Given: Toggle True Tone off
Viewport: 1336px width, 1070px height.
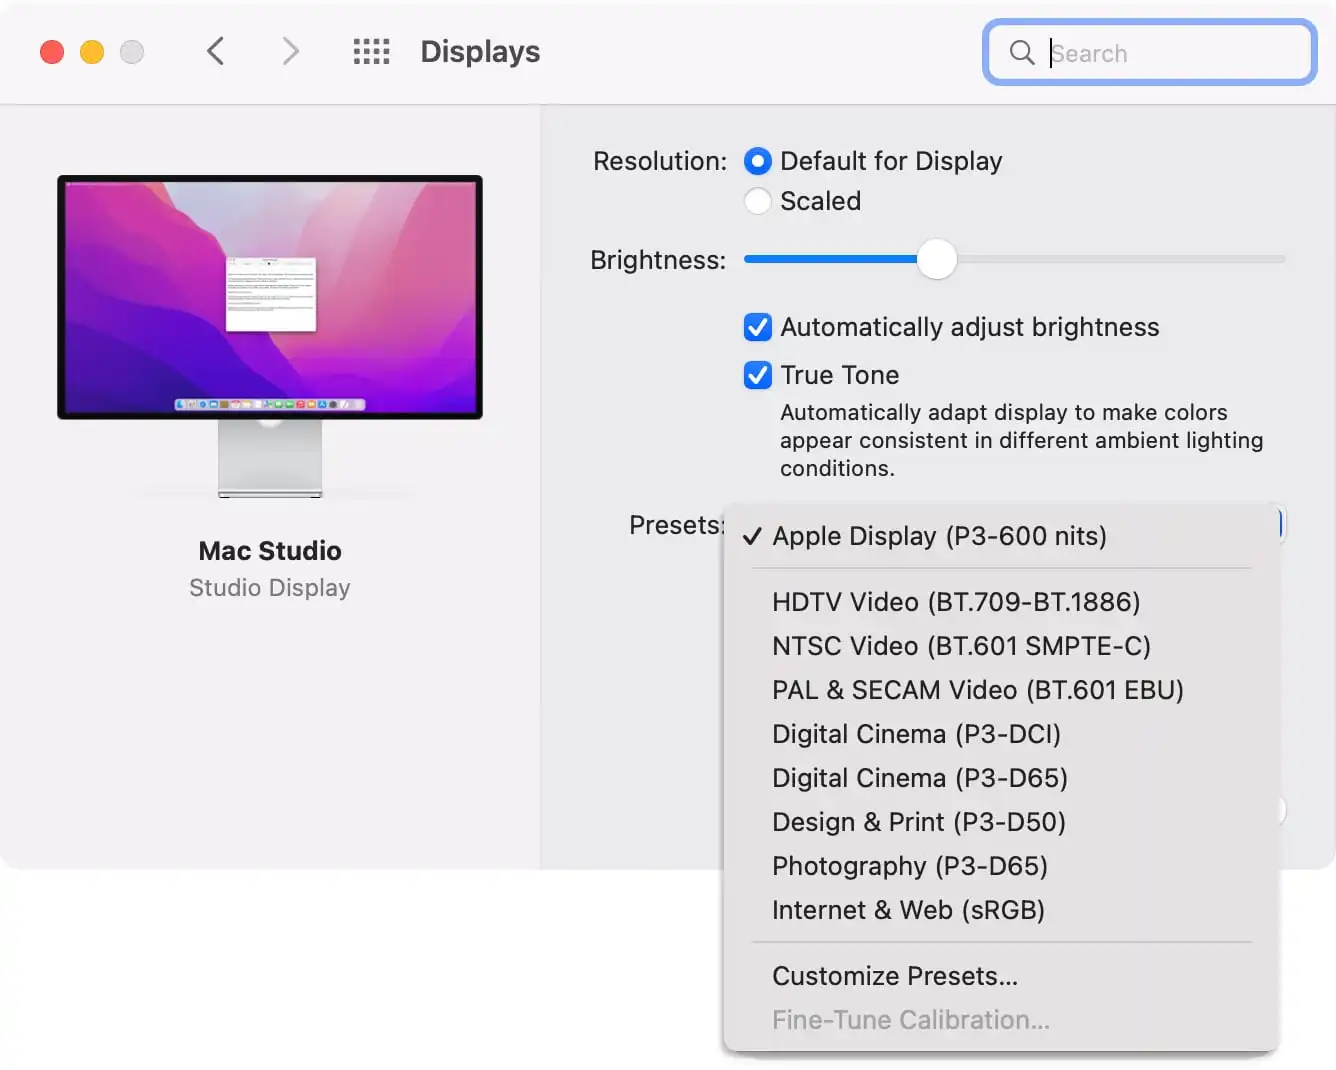Looking at the screenshot, I should [758, 375].
